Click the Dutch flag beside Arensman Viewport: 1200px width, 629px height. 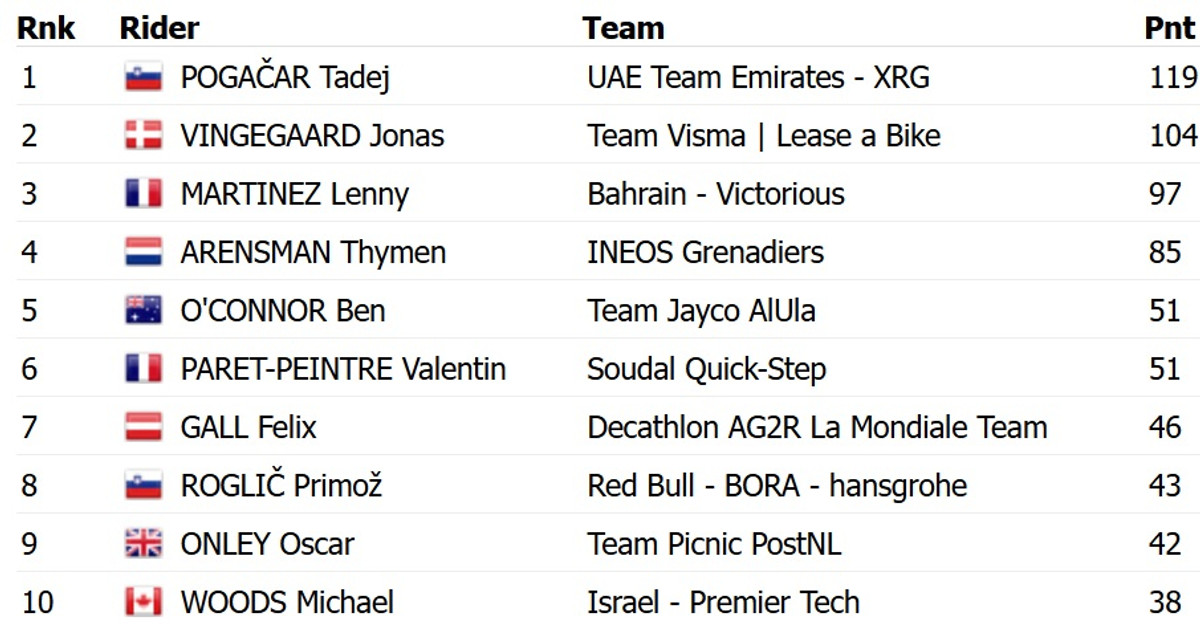[x=143, y=252]
